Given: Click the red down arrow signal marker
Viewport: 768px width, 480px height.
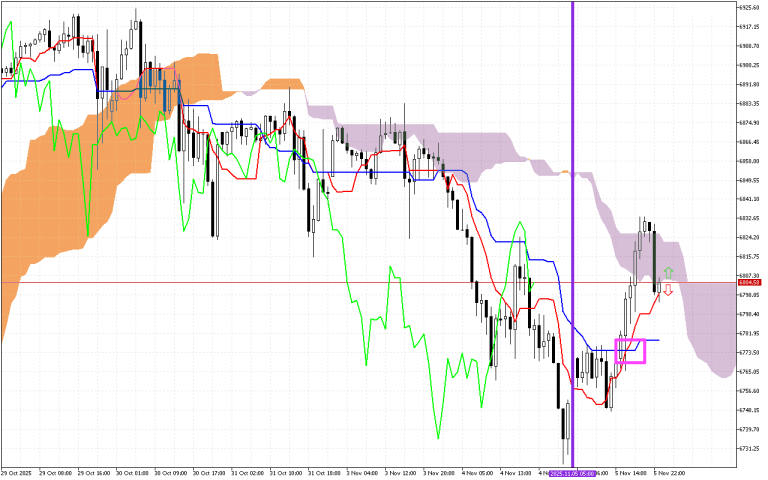Looking at the screenshot, I should click(668, 290).
